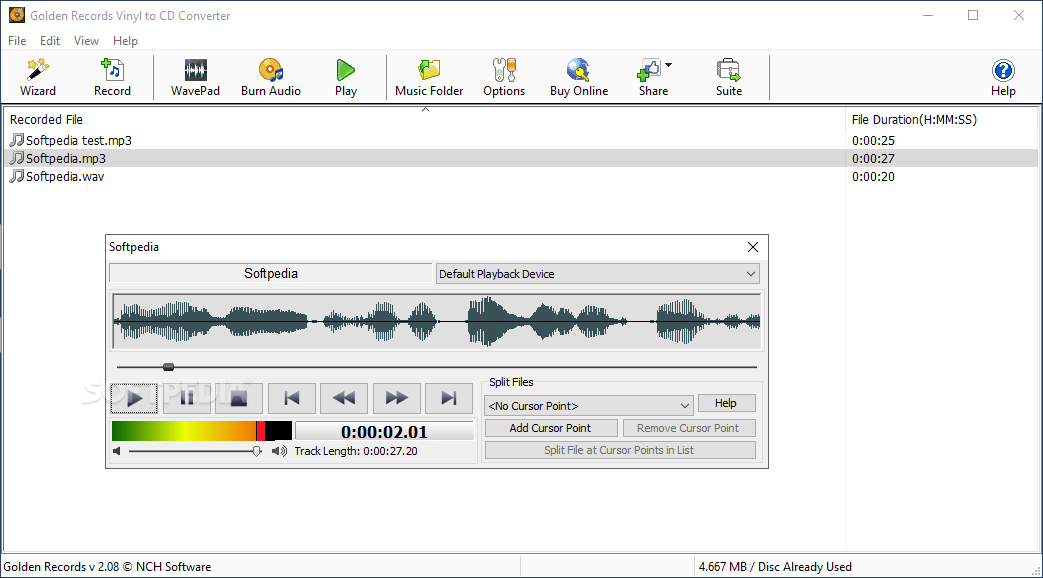Image resolution: width=1043 pixels, height=578 pixels.
Task: Click the 0:00:02.01 time display
Action: [384, 432]
